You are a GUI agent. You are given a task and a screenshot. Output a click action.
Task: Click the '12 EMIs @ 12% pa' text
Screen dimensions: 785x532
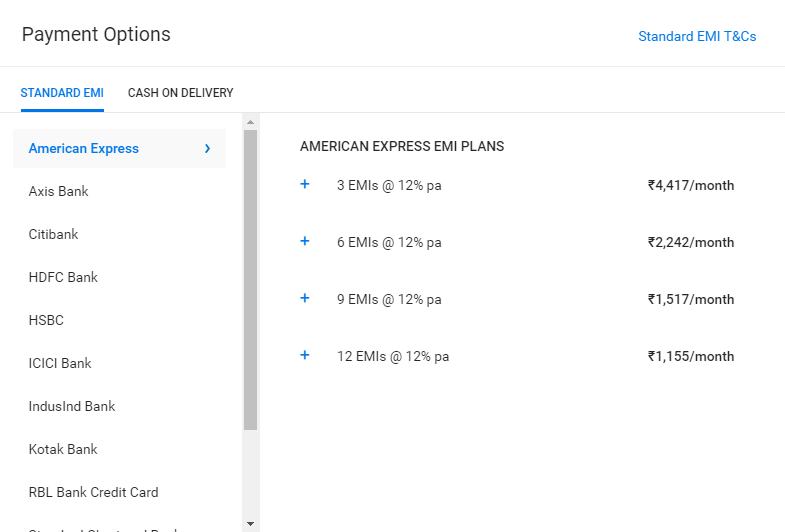[393, 357]
